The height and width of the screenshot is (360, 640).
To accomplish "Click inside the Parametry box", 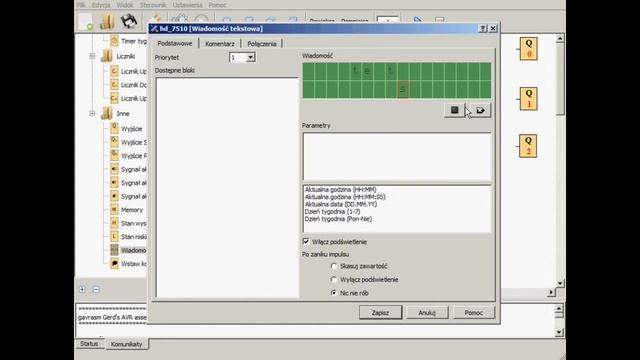I will point(397,156).
